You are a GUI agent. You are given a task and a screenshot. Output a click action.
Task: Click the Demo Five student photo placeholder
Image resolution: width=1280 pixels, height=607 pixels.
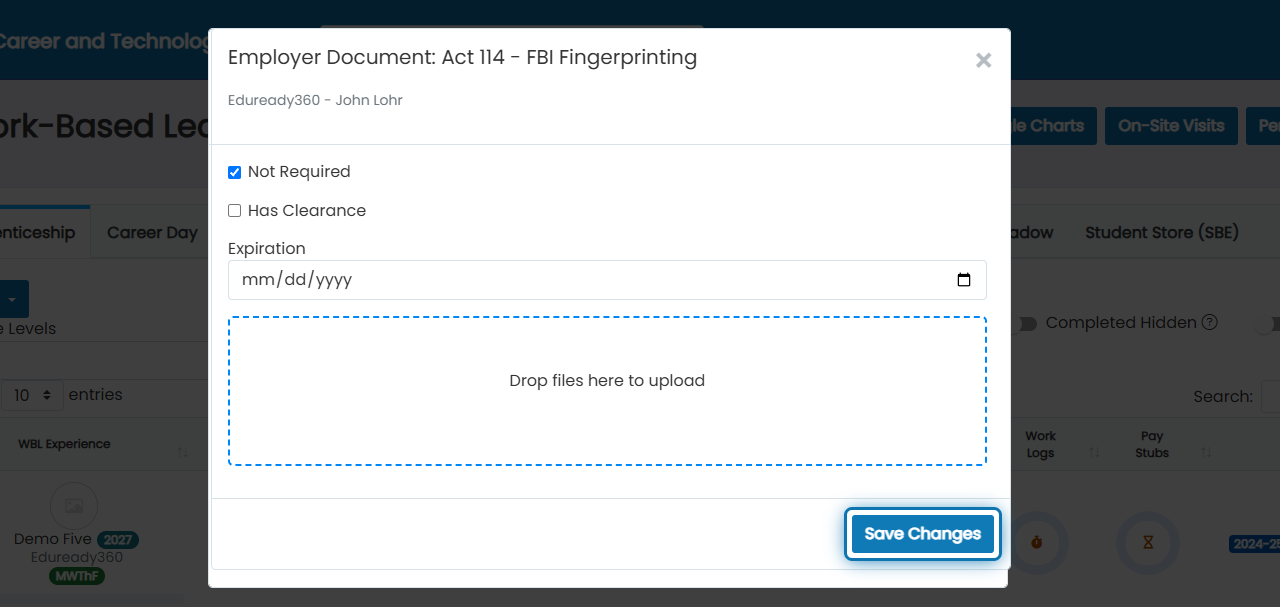74,506
